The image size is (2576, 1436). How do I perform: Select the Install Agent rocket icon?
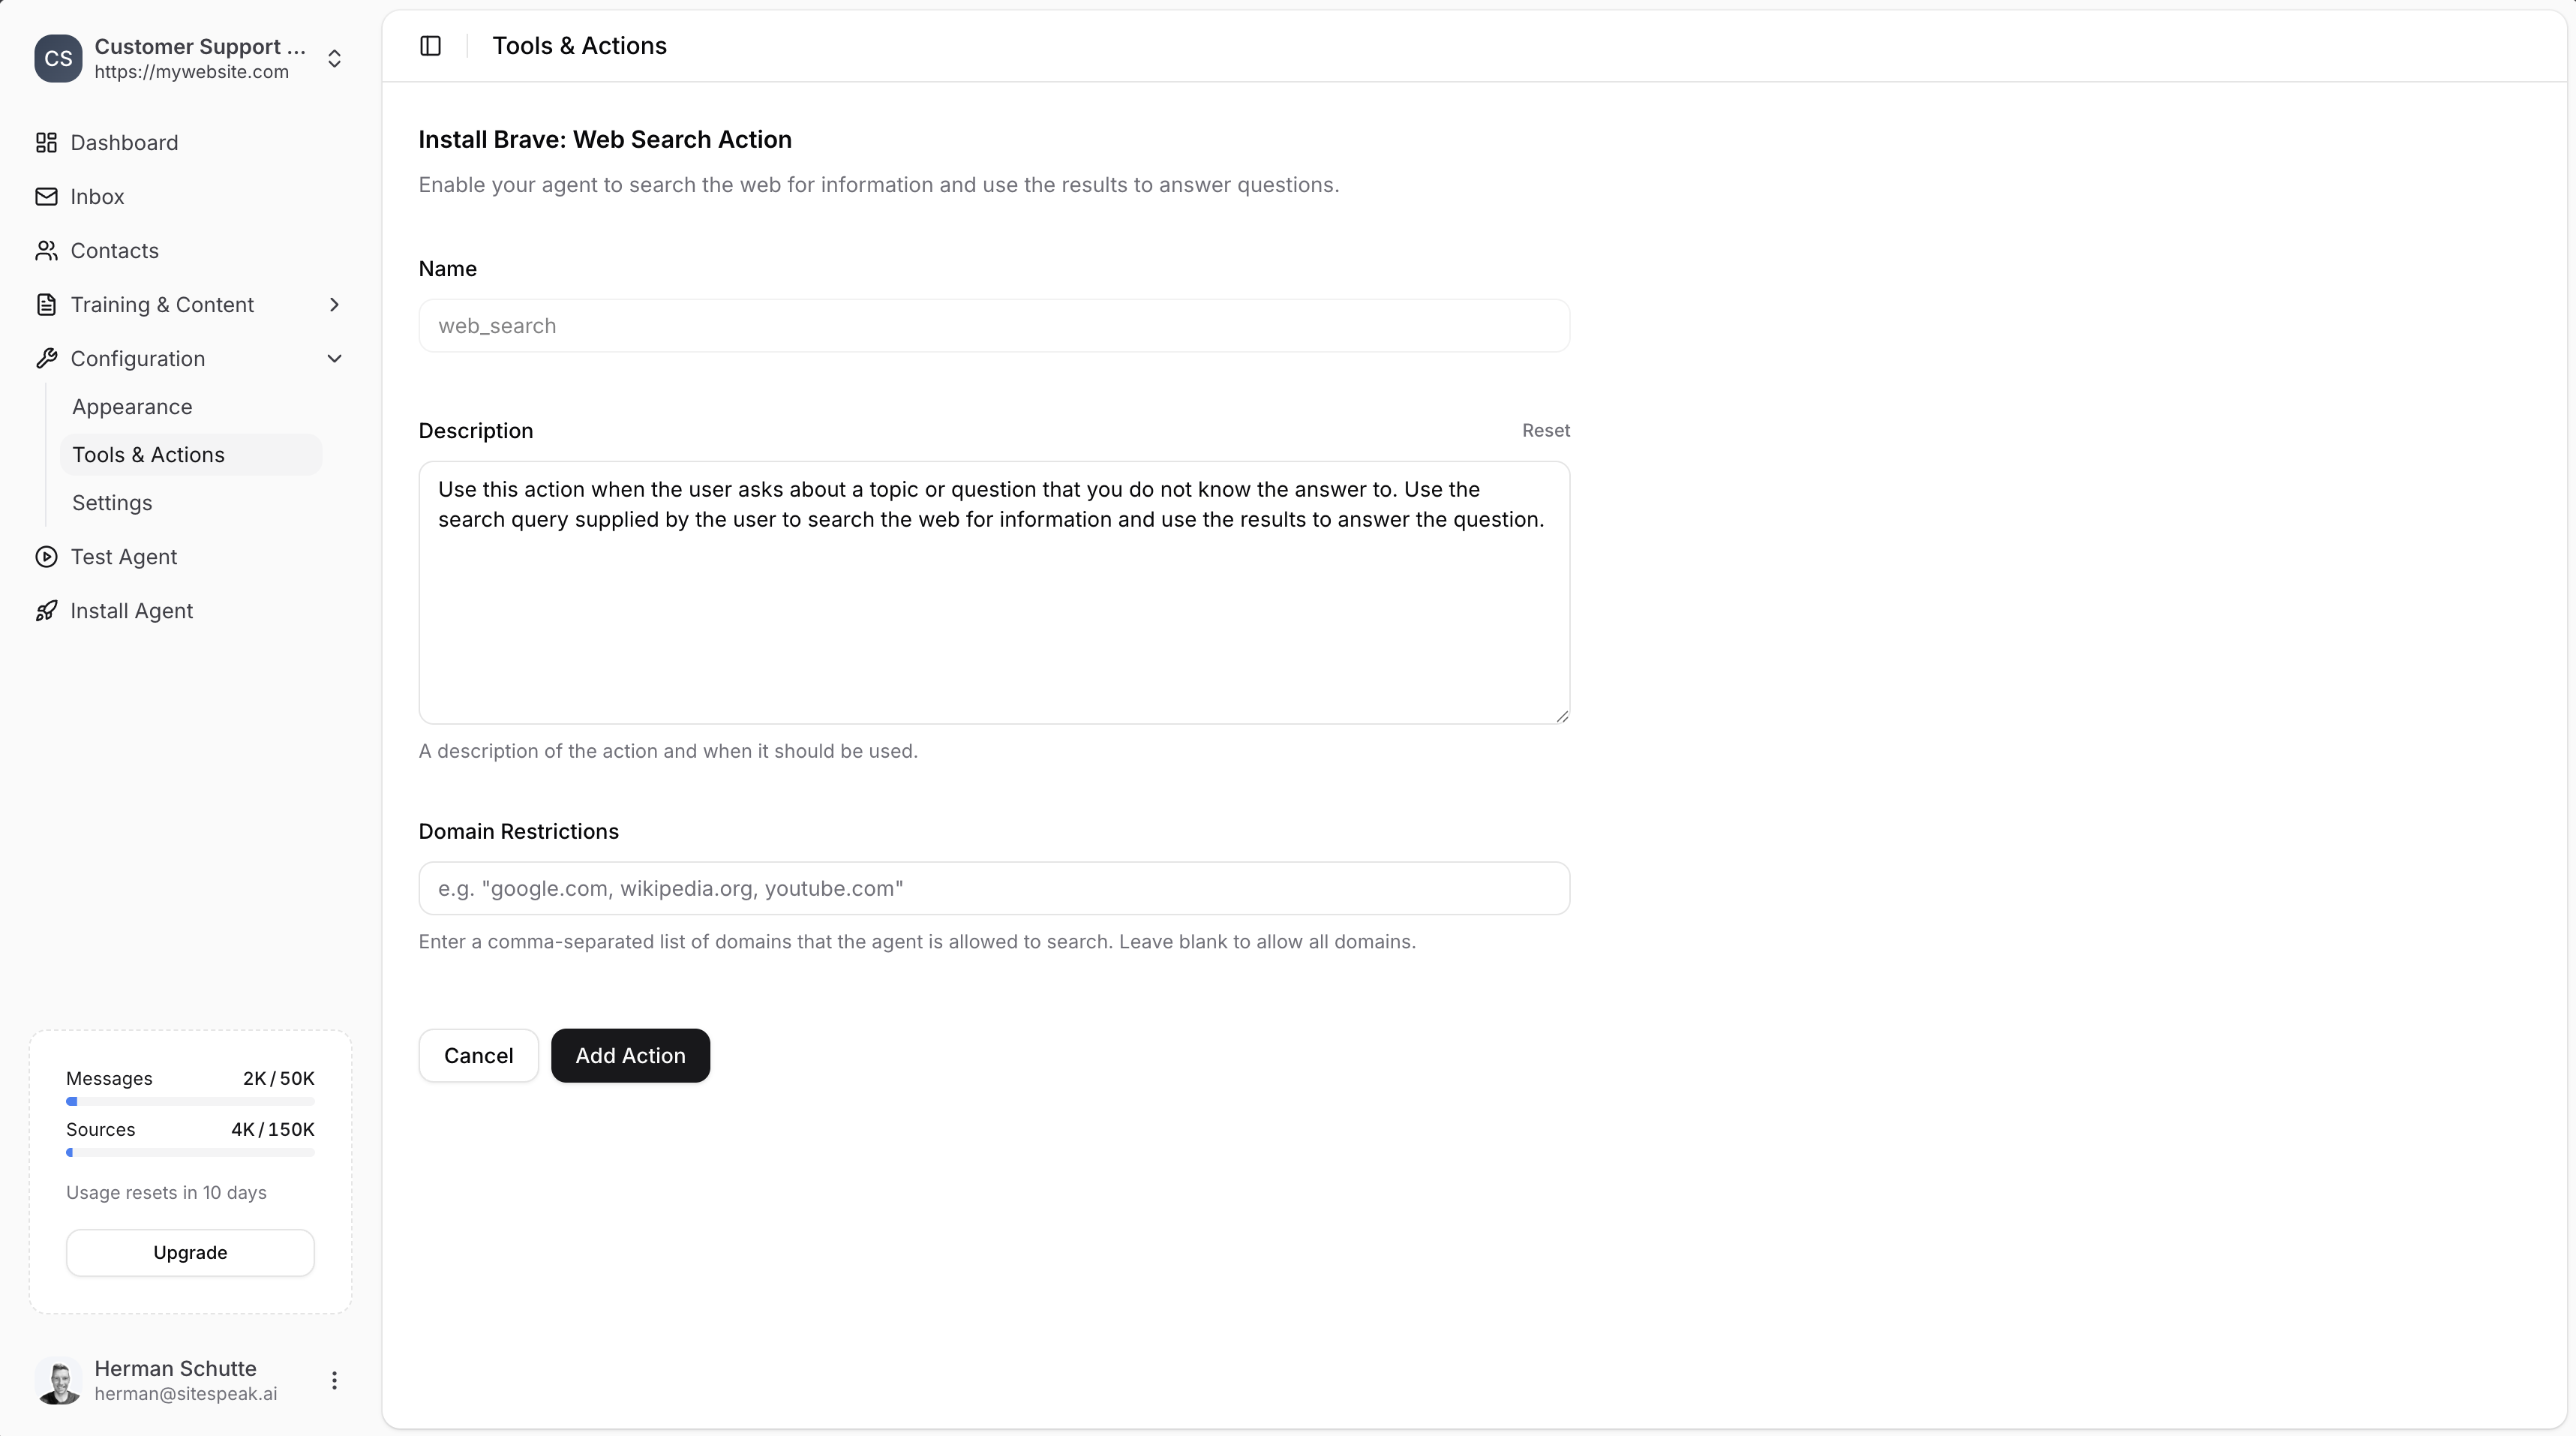point(46,611)
